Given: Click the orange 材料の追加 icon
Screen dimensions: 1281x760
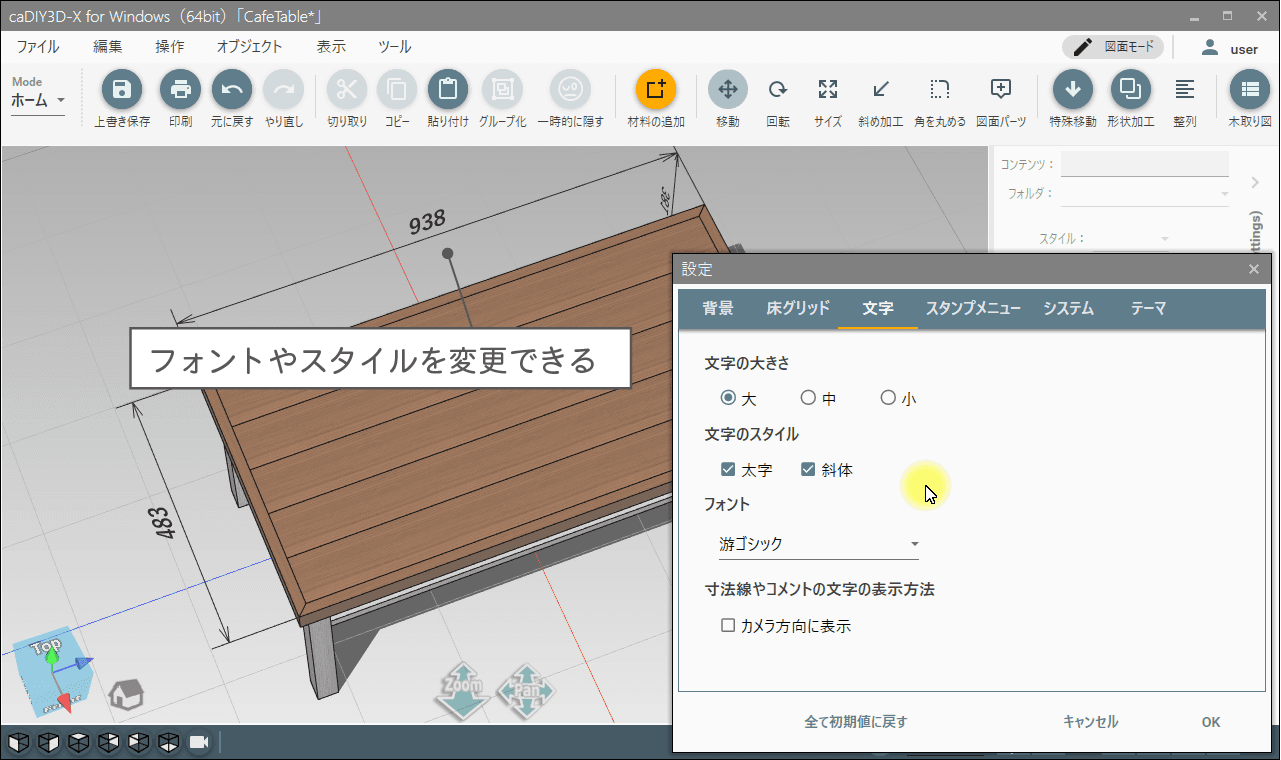Looking at the screenshot, I should pyautogui.click(x=656, y=90).
